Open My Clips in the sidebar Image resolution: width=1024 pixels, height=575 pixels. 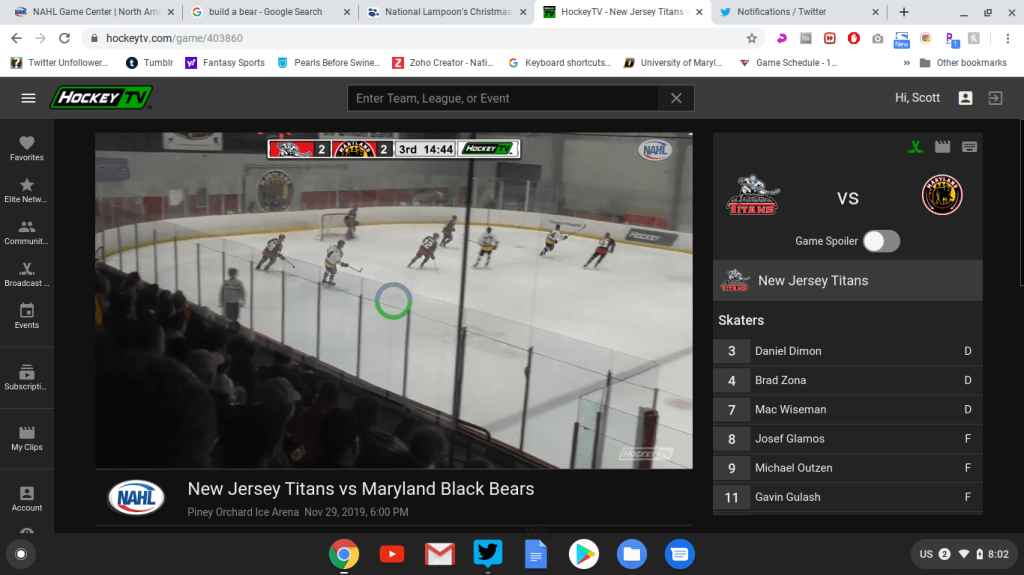point(27,438)
